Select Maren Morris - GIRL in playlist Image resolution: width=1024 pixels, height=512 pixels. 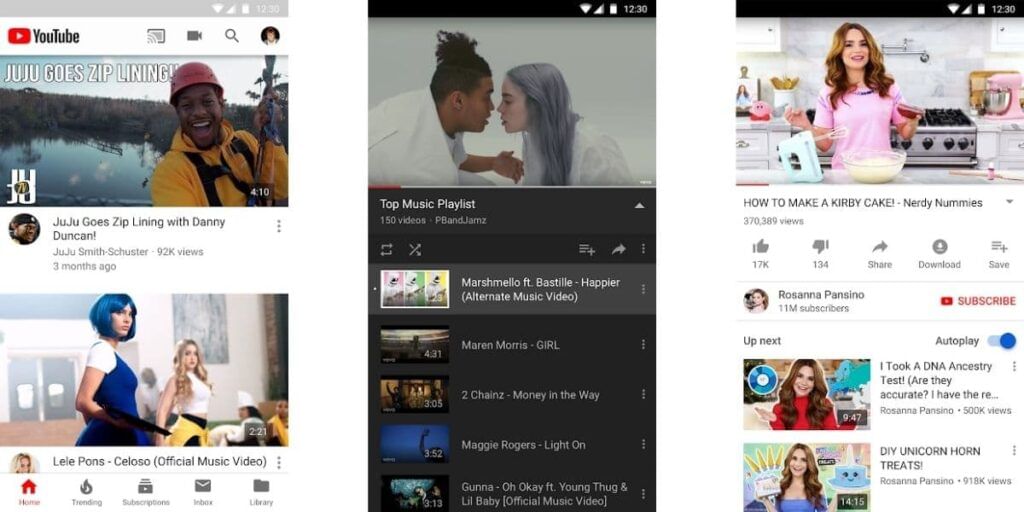pos(511,345)
